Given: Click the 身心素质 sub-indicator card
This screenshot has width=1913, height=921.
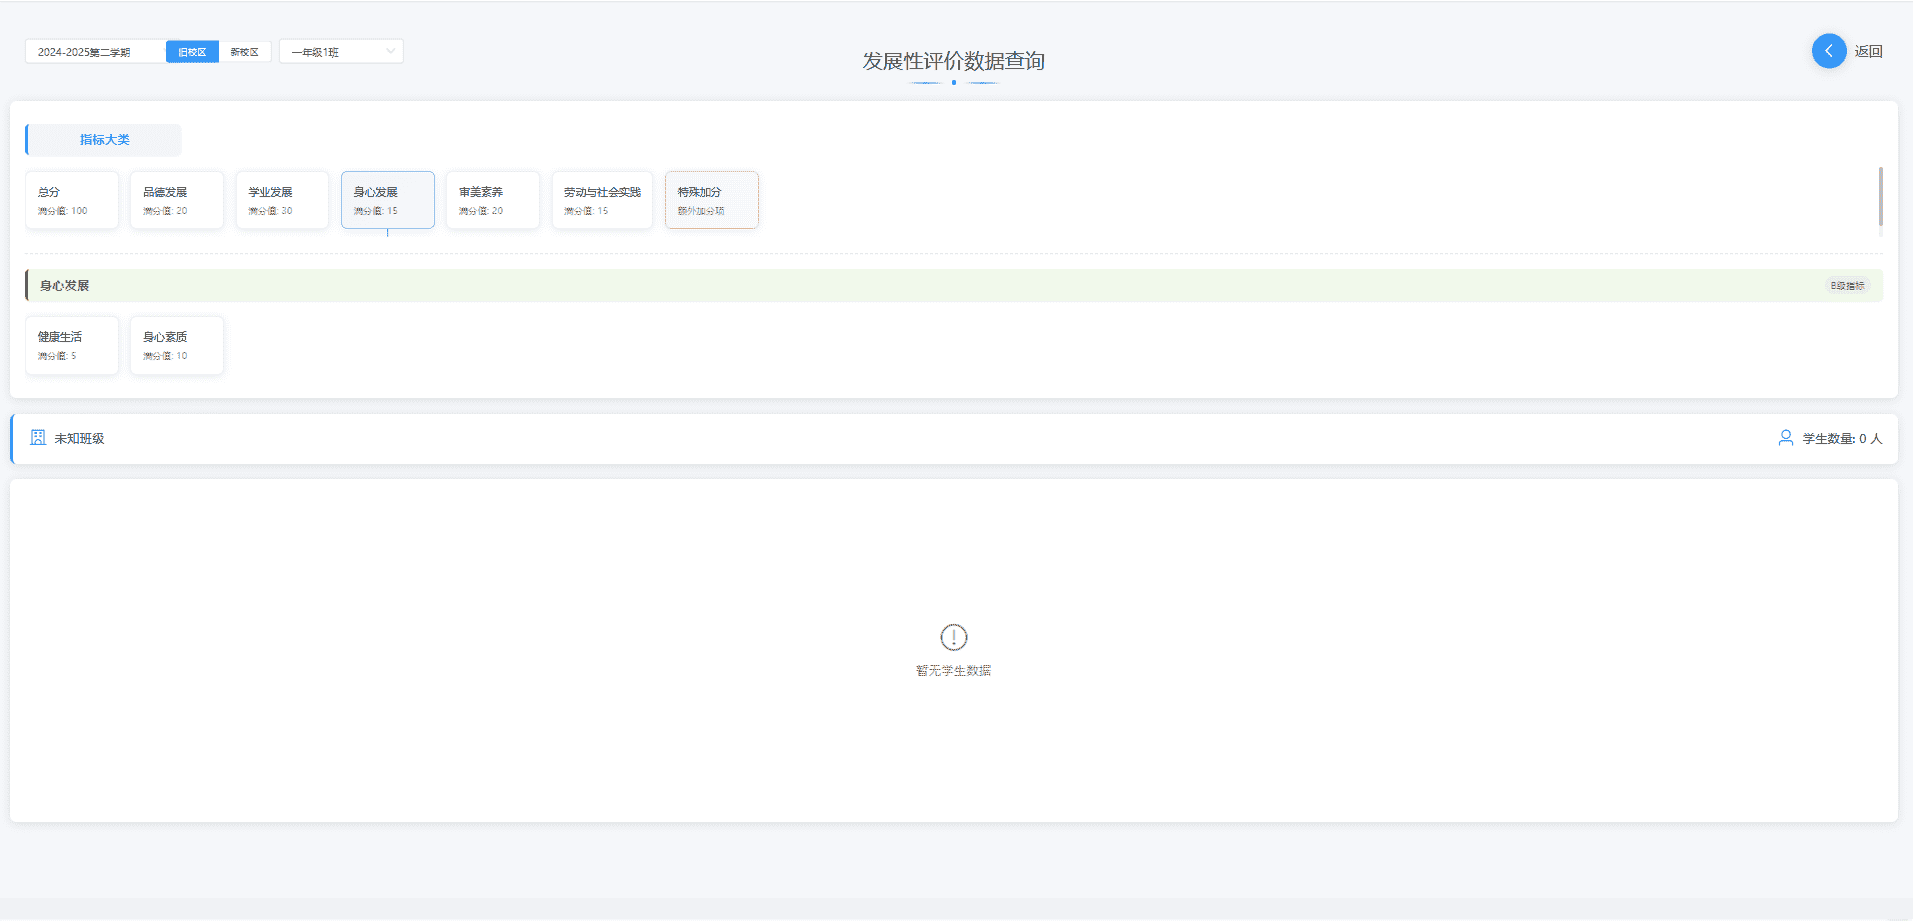Looking at the screenshot, I should pyautogui.click(x=176, y=345).
